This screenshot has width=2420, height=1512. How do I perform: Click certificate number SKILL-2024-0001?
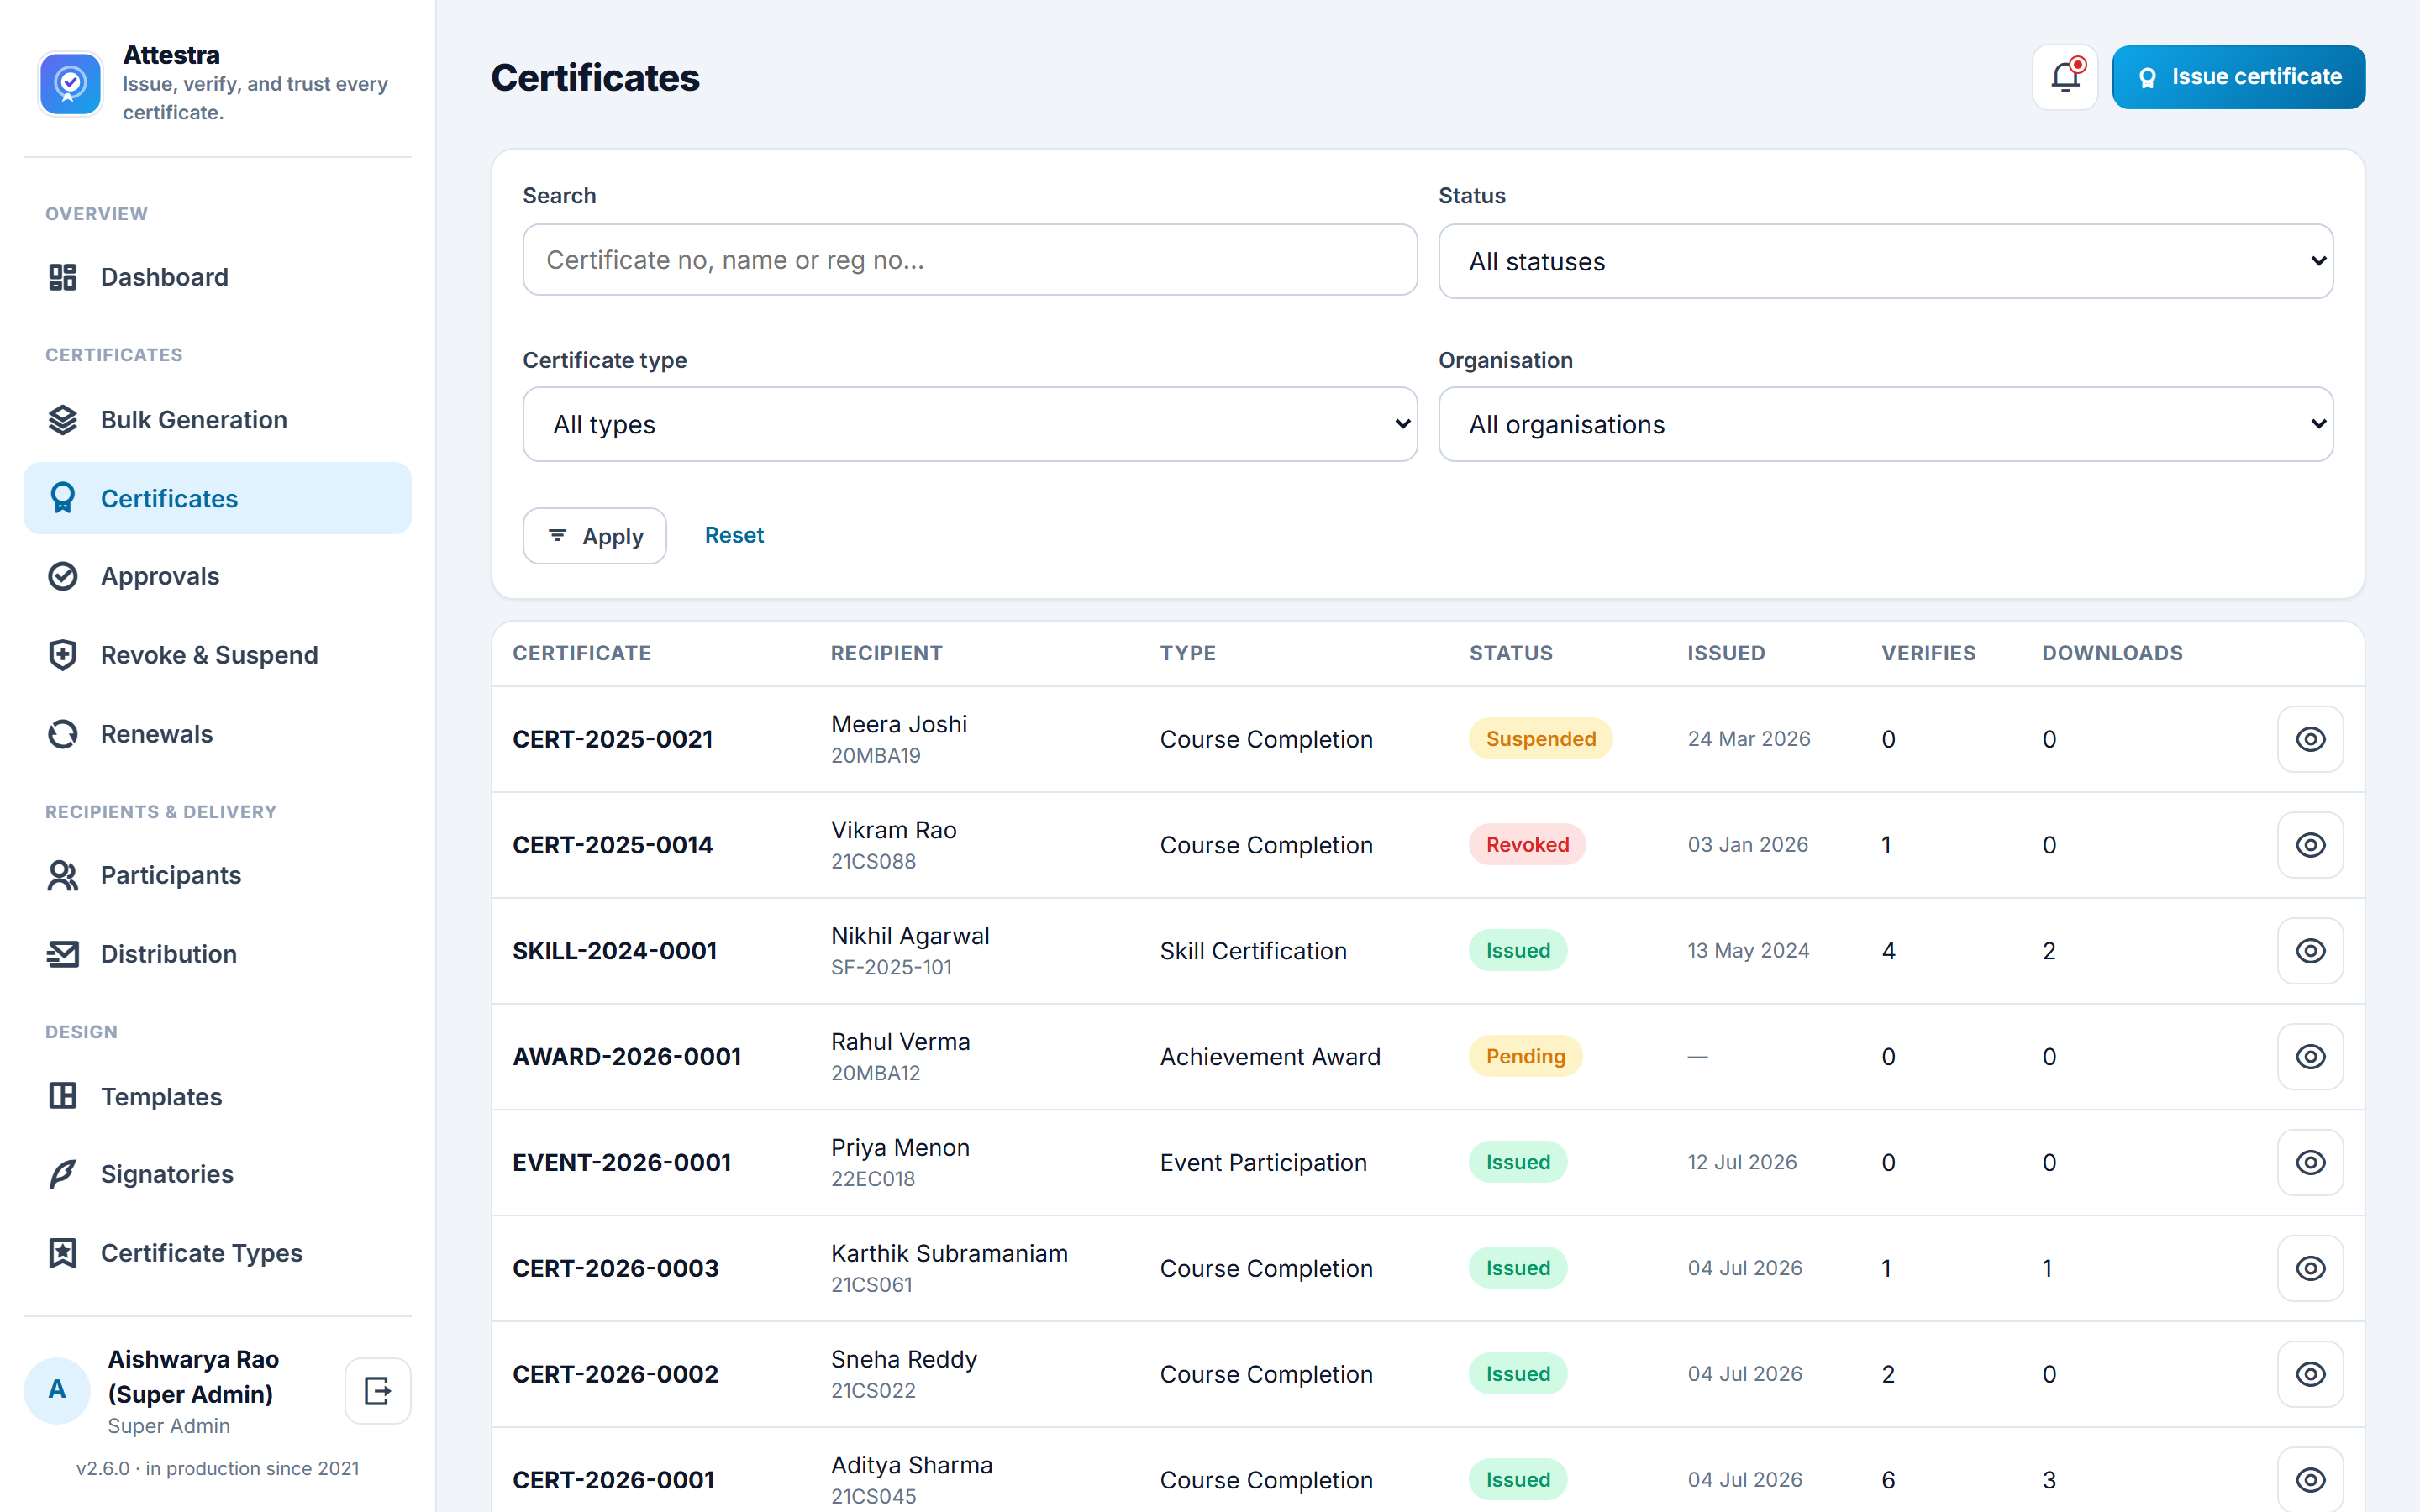[615, 951]
